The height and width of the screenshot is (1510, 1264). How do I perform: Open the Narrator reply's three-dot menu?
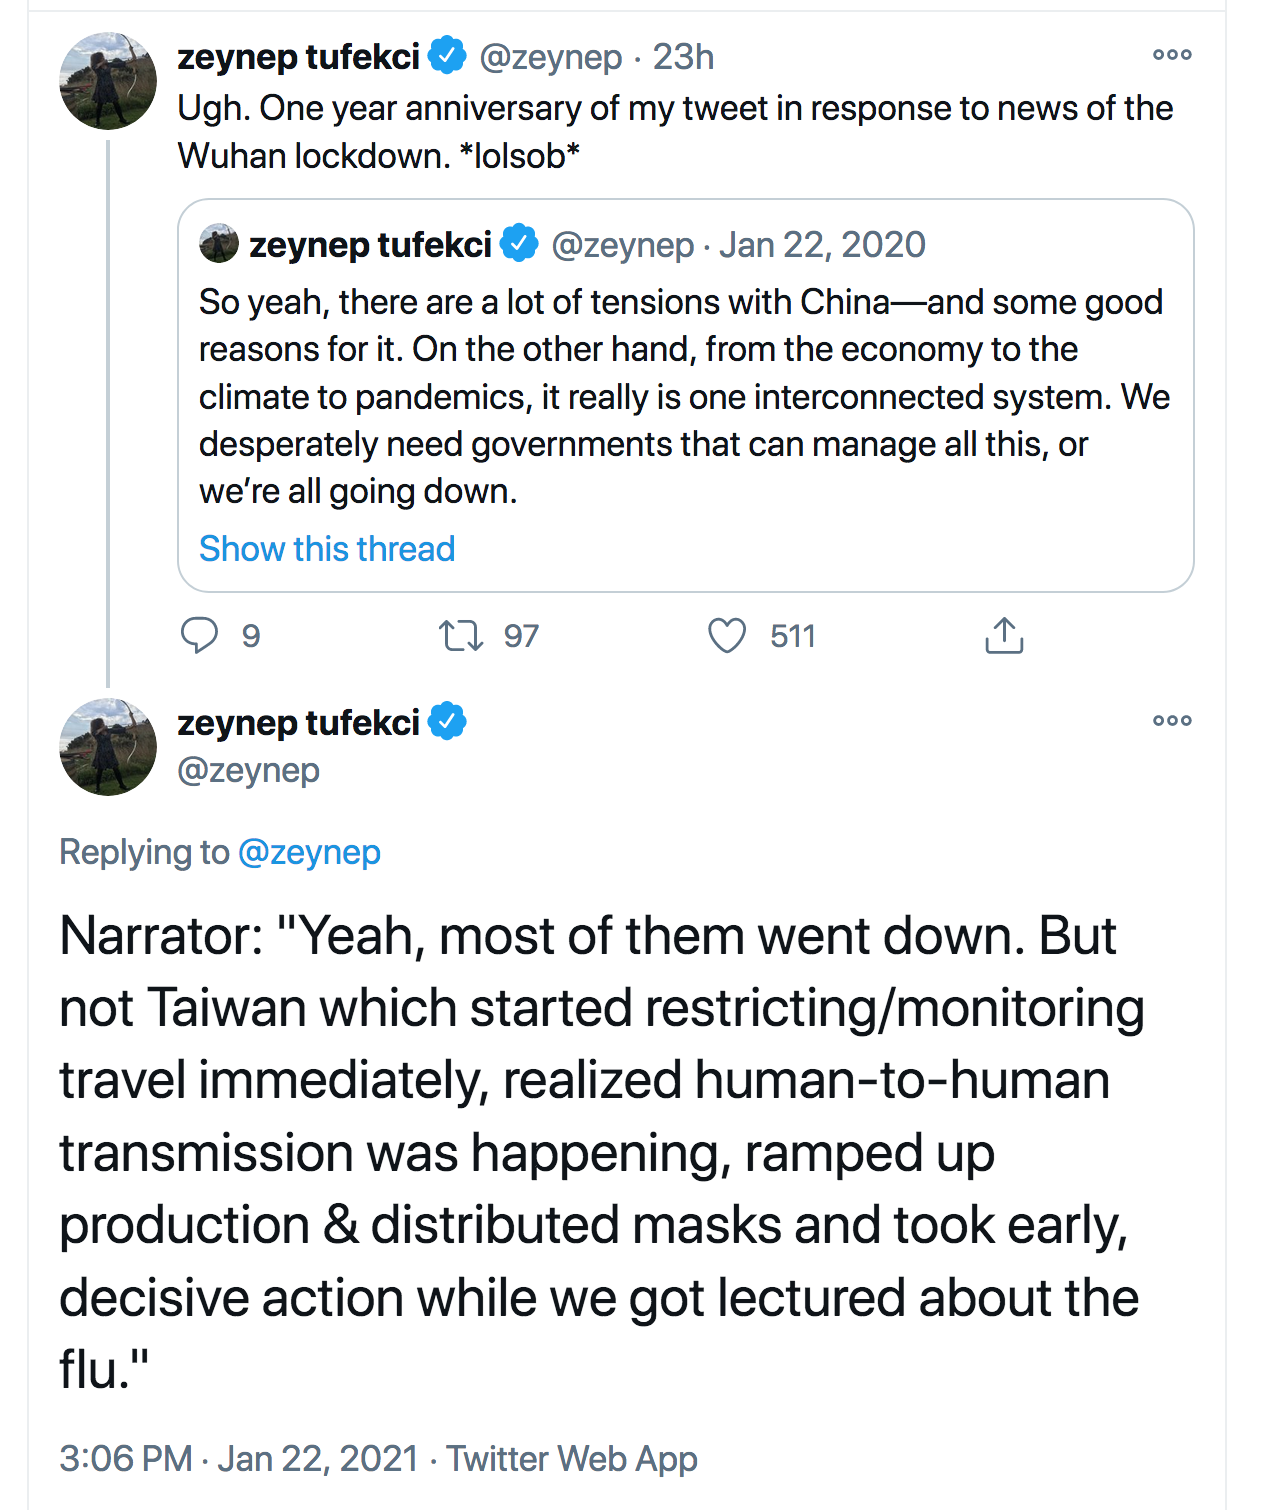click(x=1172, y=720)
